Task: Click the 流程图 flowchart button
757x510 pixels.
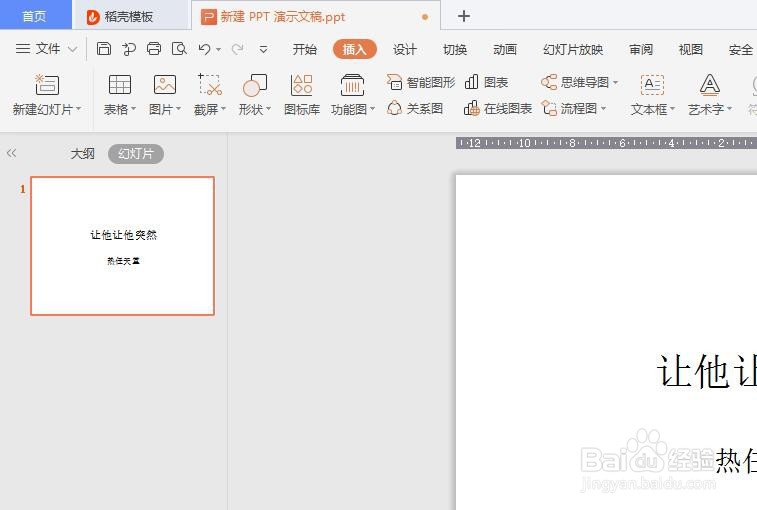Action: [x=569, y=109]
